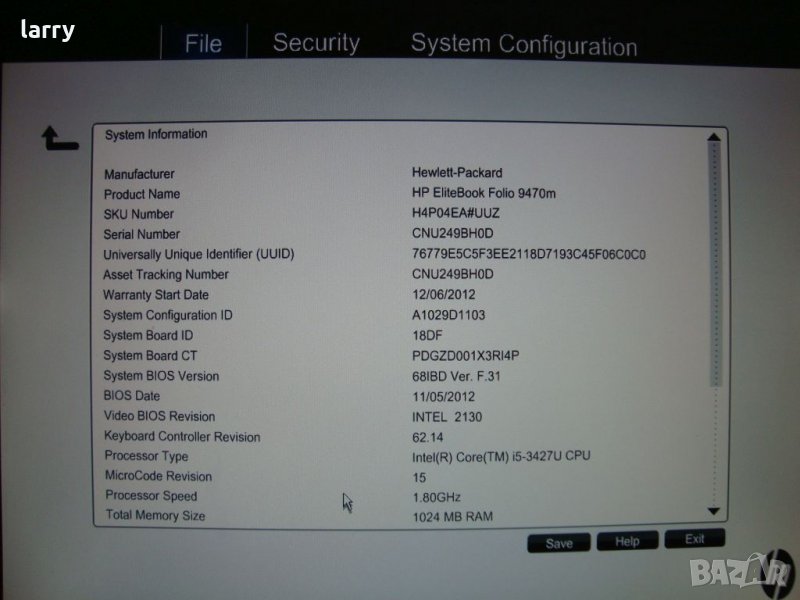
Task: Open Help from the bottom buttons
Action: pos(627,542)
